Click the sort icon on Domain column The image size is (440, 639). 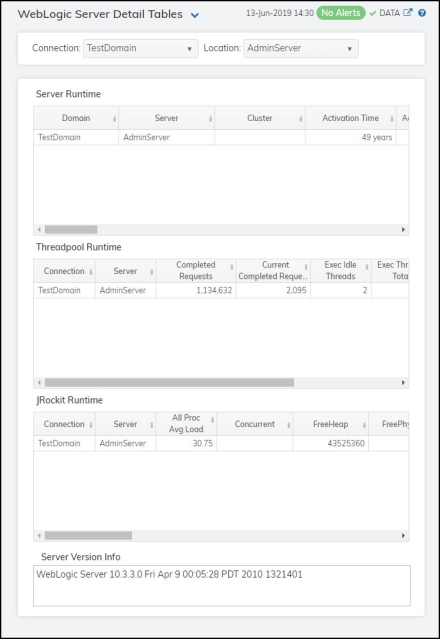(114, 119)
